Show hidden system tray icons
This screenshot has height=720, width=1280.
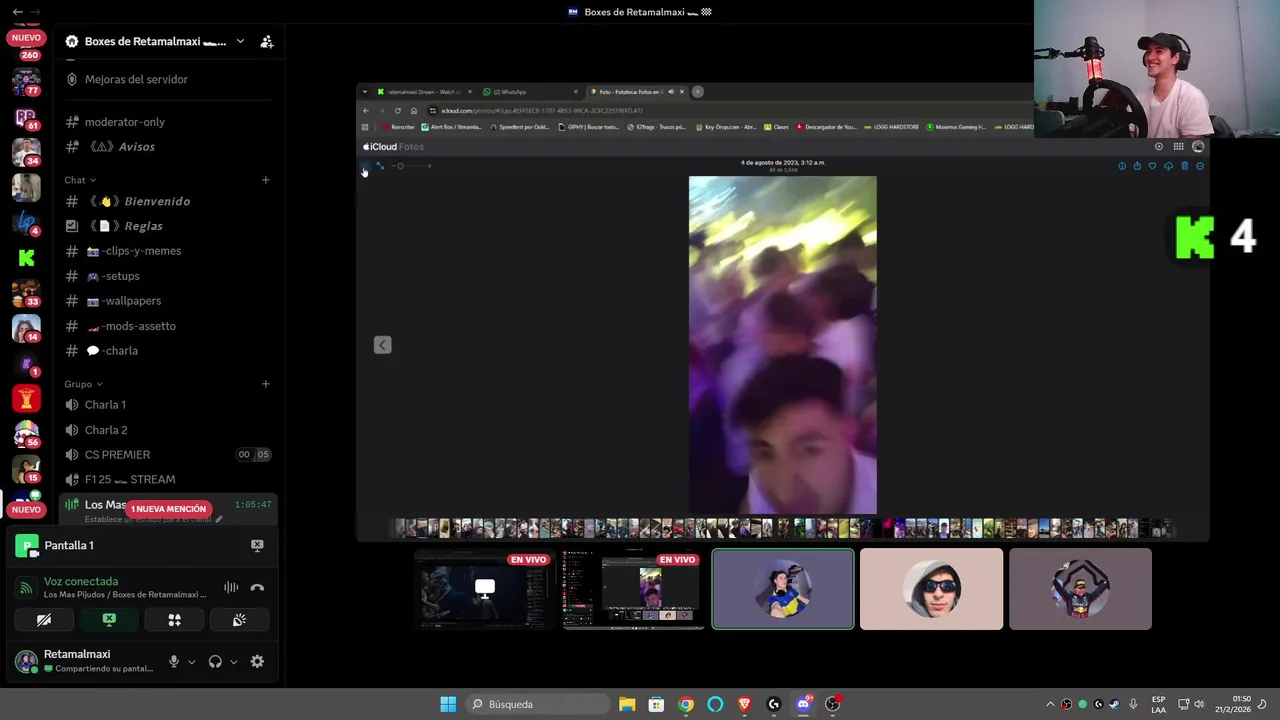(x=1050, y=704)
